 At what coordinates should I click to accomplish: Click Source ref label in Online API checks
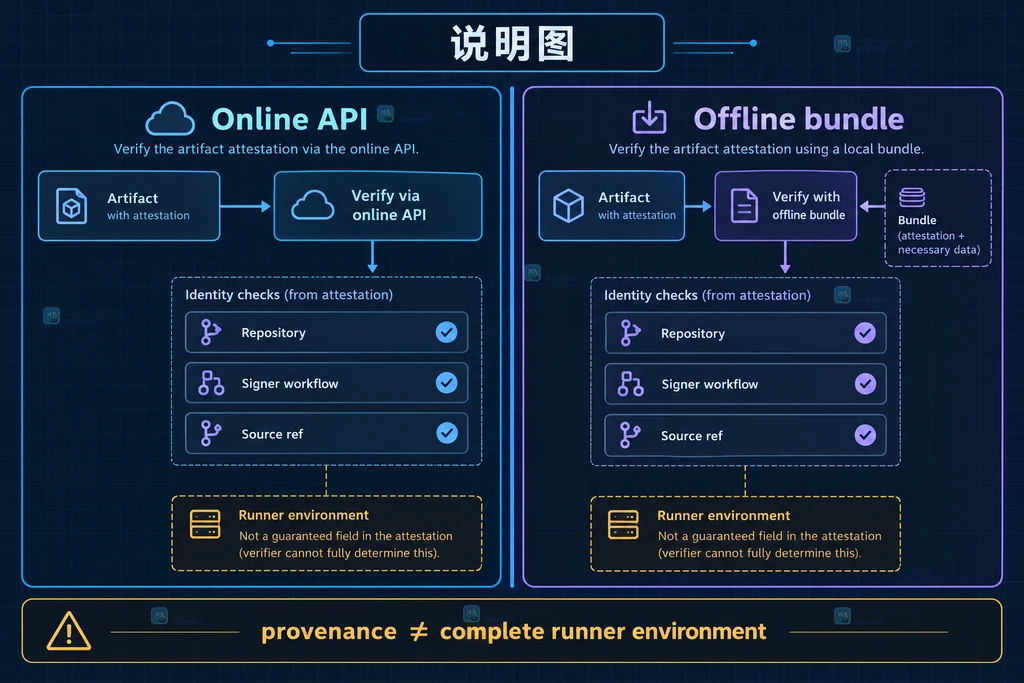(x=272, y=434)
